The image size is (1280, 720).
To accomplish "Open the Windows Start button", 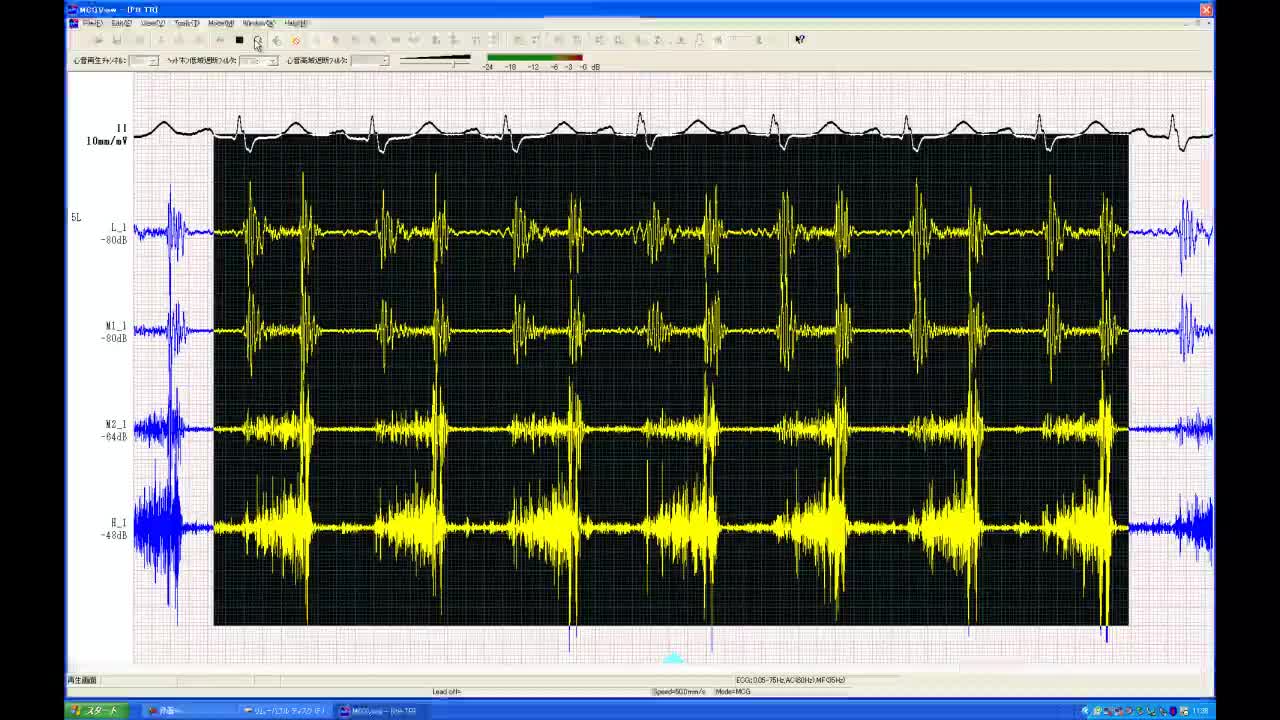I will click(93, 711).
